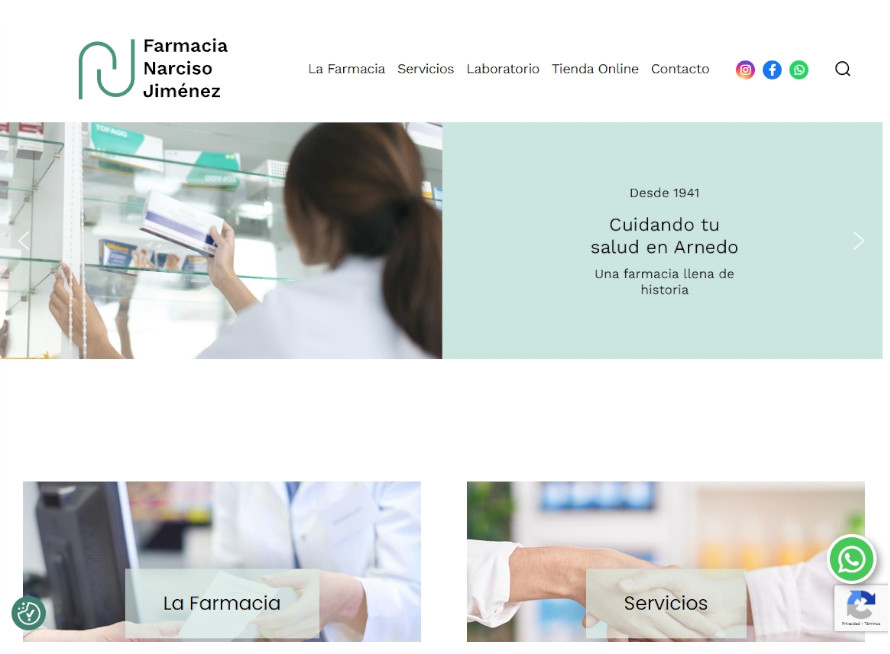
Task: Open the Servicios menu item
Action: point(426,69)
